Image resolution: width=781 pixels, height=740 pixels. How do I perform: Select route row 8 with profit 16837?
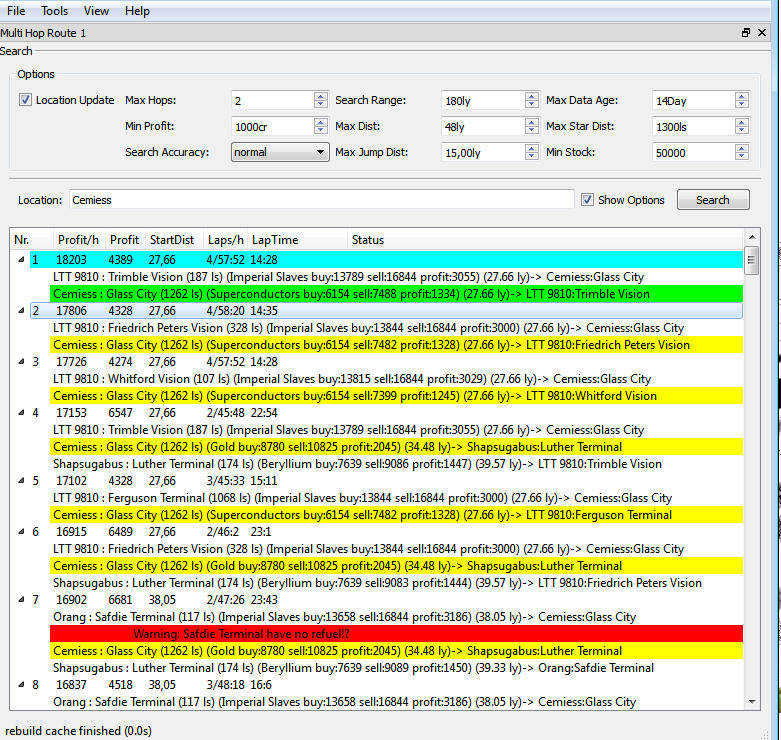(x=386, y=684)
